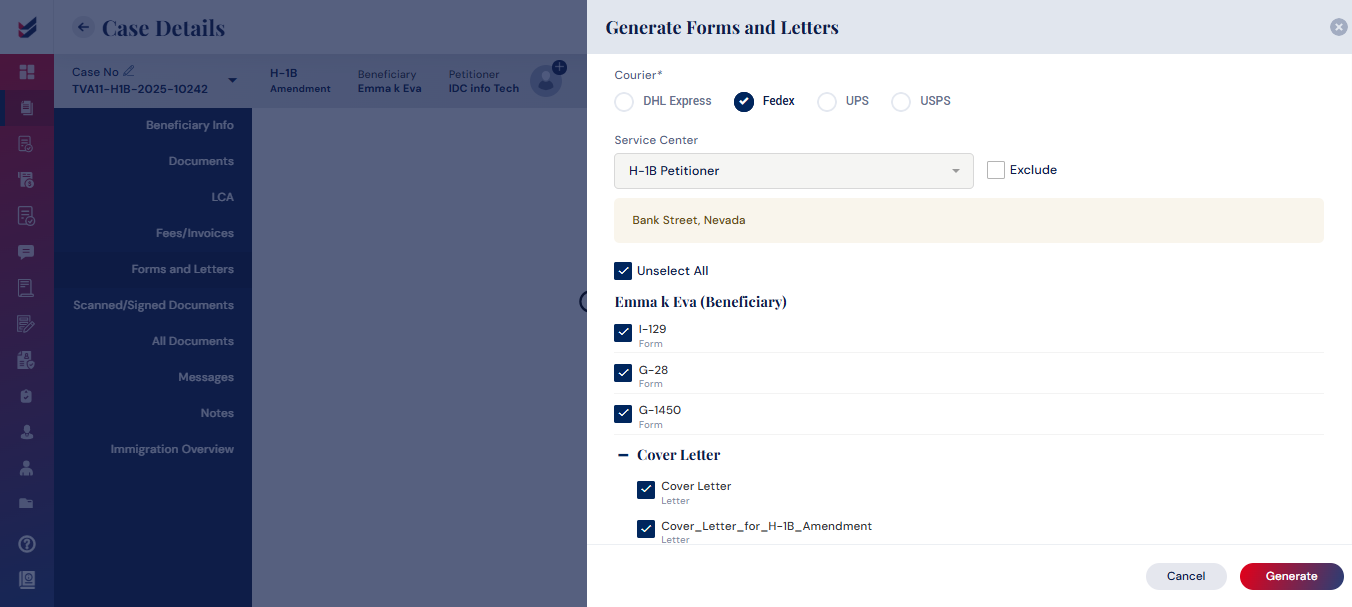This screenshot has height=607, width=1352.
Task: Select USPS courier option
Action: click(x=901, y=101)
